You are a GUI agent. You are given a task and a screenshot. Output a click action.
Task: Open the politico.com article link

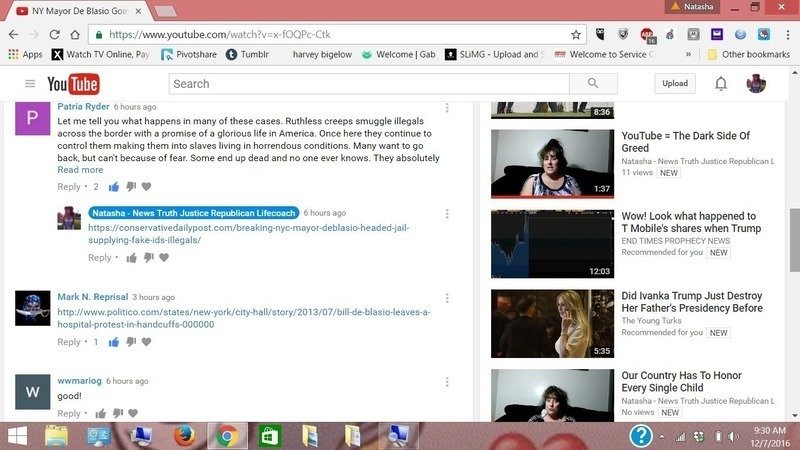pos(244,318)
